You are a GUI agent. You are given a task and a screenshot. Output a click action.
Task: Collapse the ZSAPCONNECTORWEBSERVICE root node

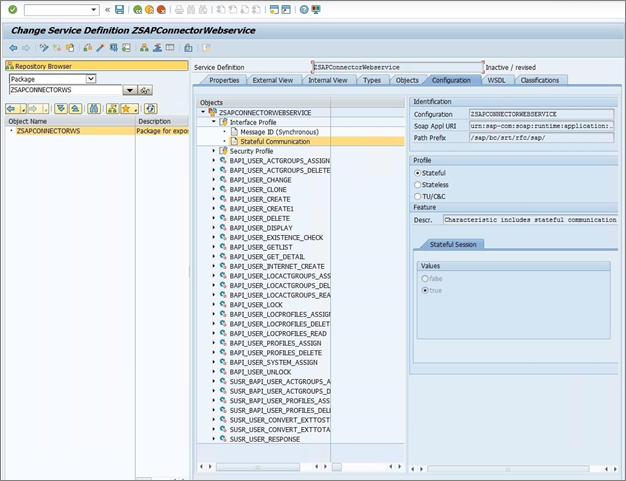[203, 113]
